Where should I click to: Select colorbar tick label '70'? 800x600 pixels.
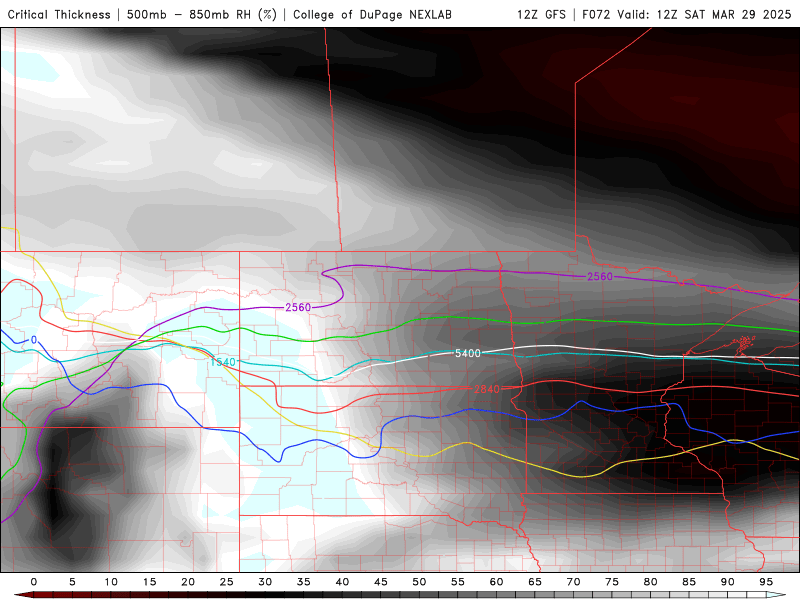[573, 582]
